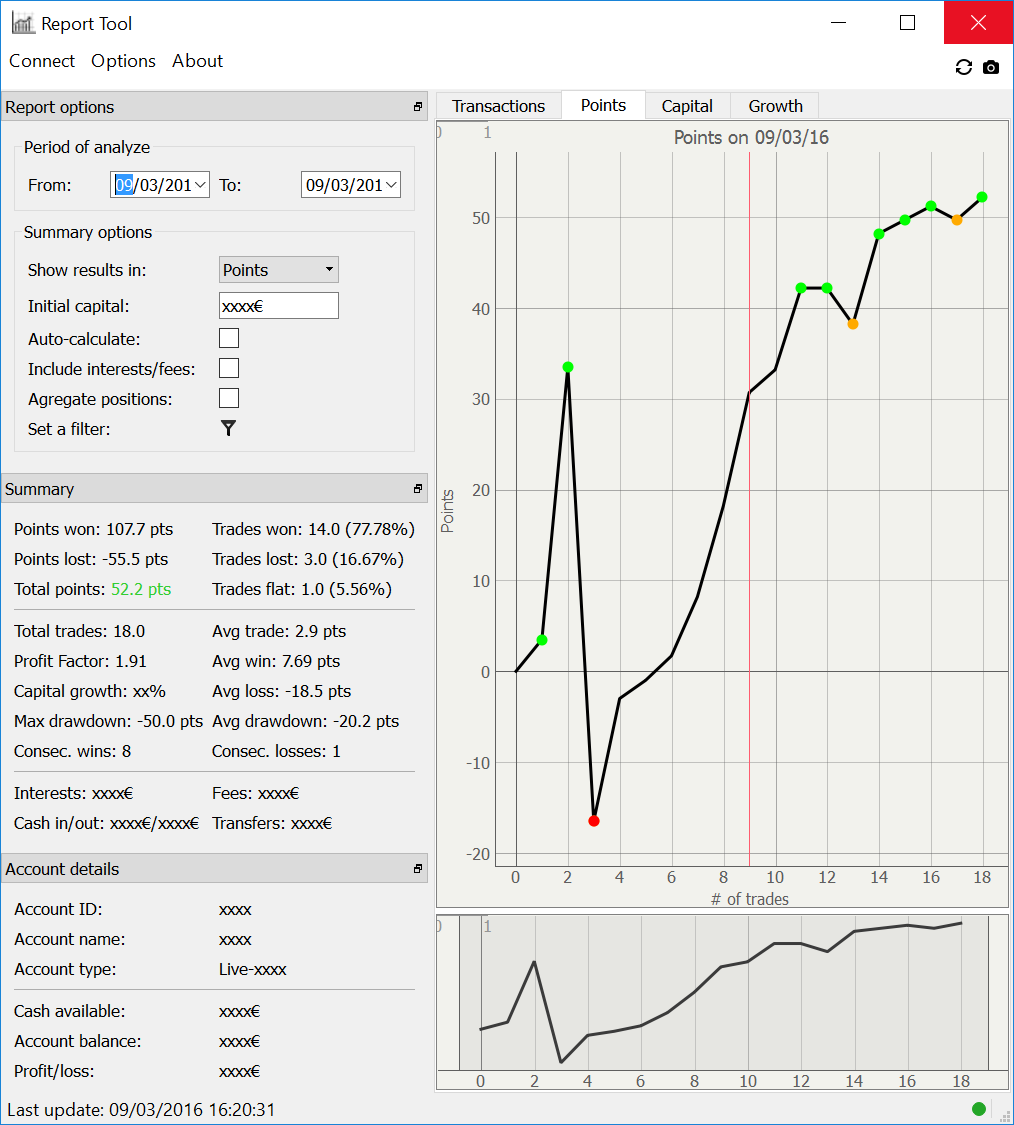The height and width of the screenshot is (1125, 1014).
Task: Click the refresh report icon
Action: [964, 67]
